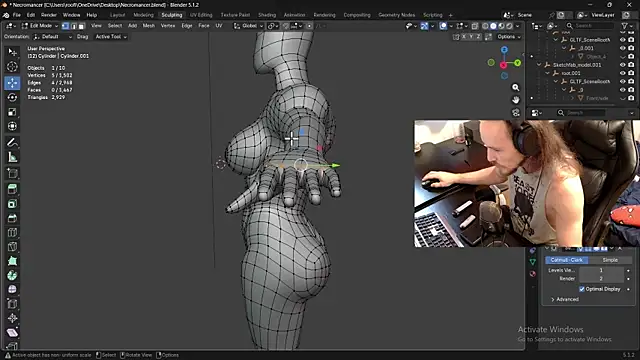Collapse the Sketchfab_model.001 tree item
The width and height of the screenshot is (640, 360).
pos(539,65)
